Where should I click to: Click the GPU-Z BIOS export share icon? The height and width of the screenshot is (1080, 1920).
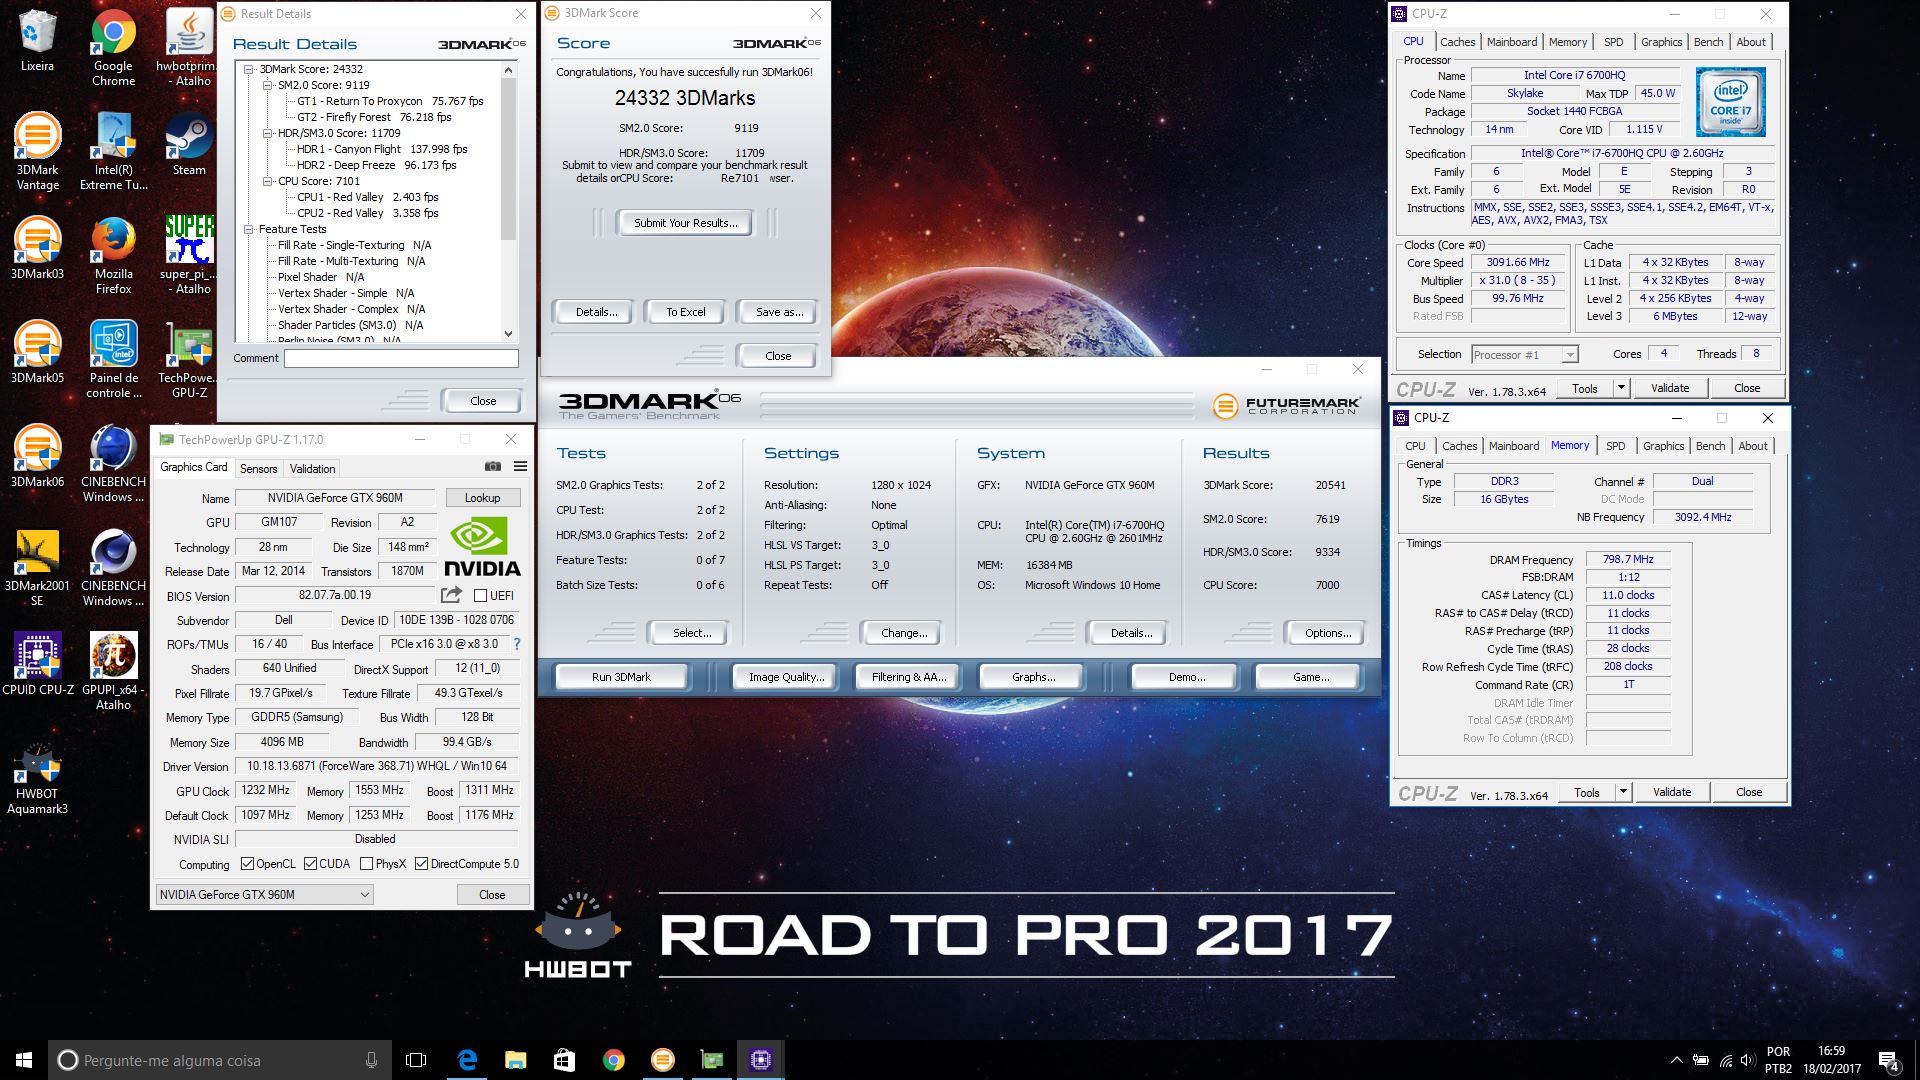pos(452,595)
